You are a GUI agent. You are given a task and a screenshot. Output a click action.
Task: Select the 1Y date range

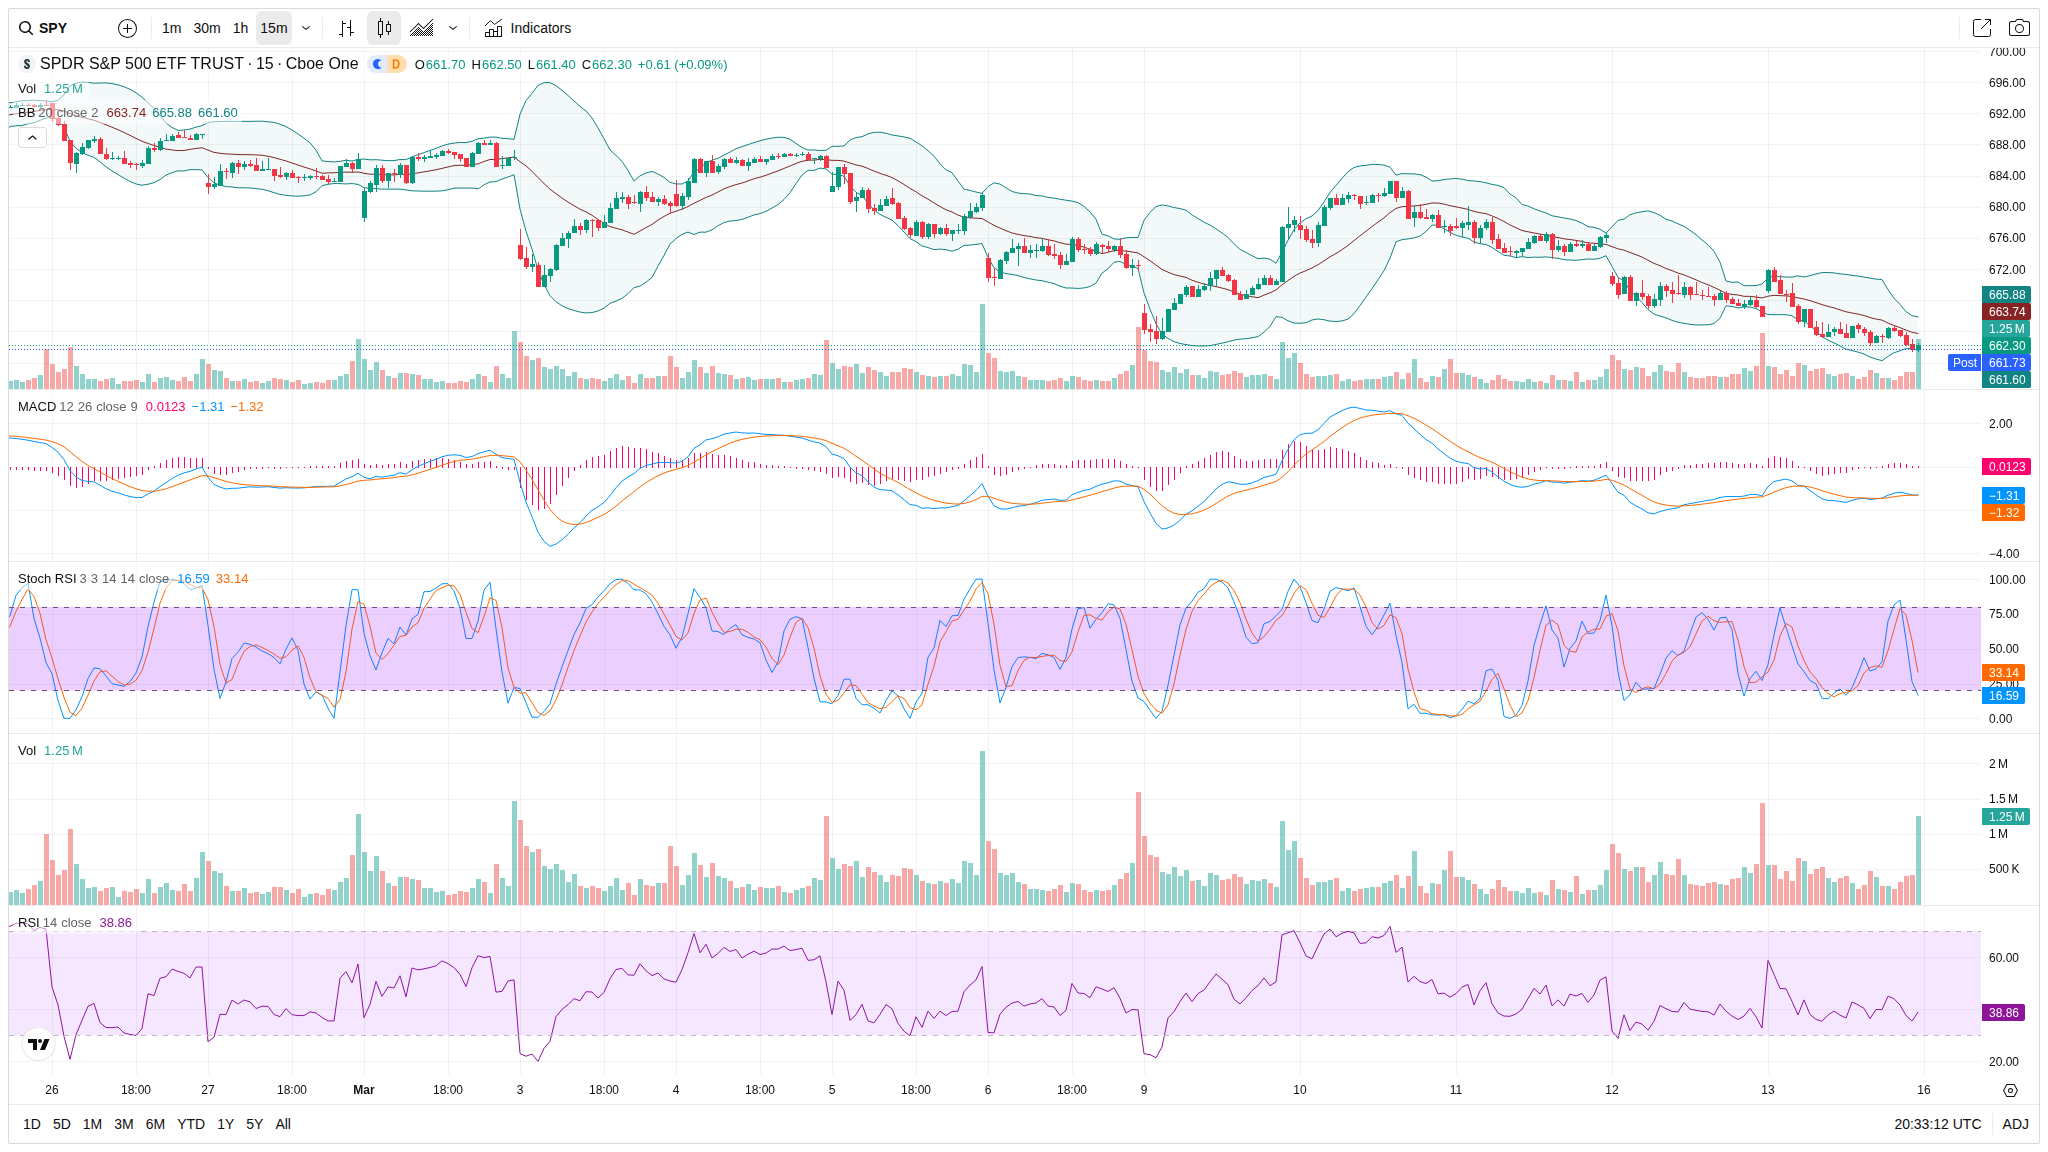[225, 1124]
